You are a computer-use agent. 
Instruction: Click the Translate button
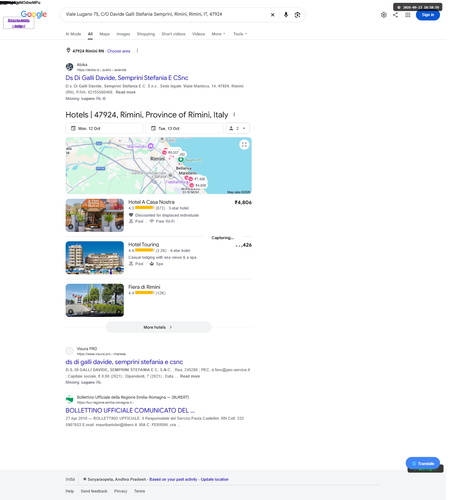click(423, 463)
